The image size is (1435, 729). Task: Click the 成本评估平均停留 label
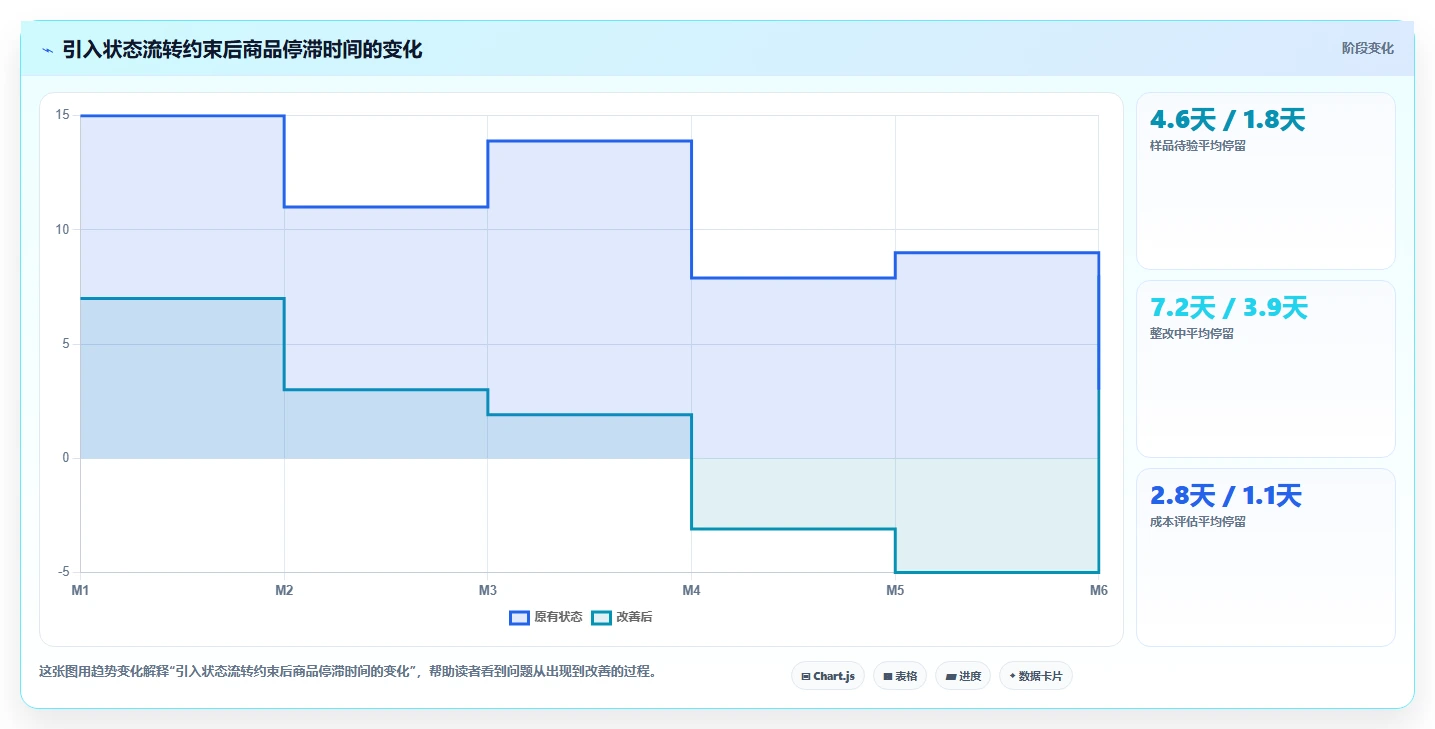coord(1198,522)
